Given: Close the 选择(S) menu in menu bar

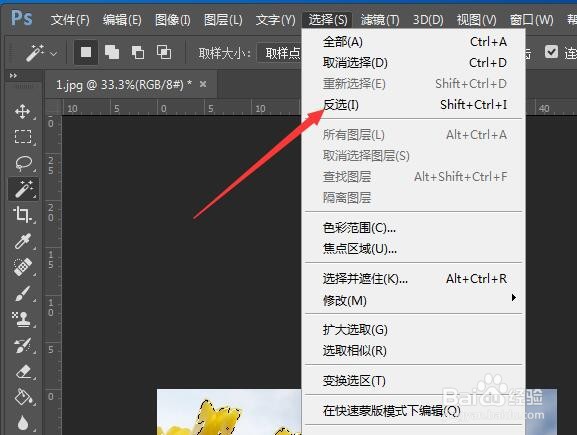Looking at the screenshot, I should [x=328, y=20].
